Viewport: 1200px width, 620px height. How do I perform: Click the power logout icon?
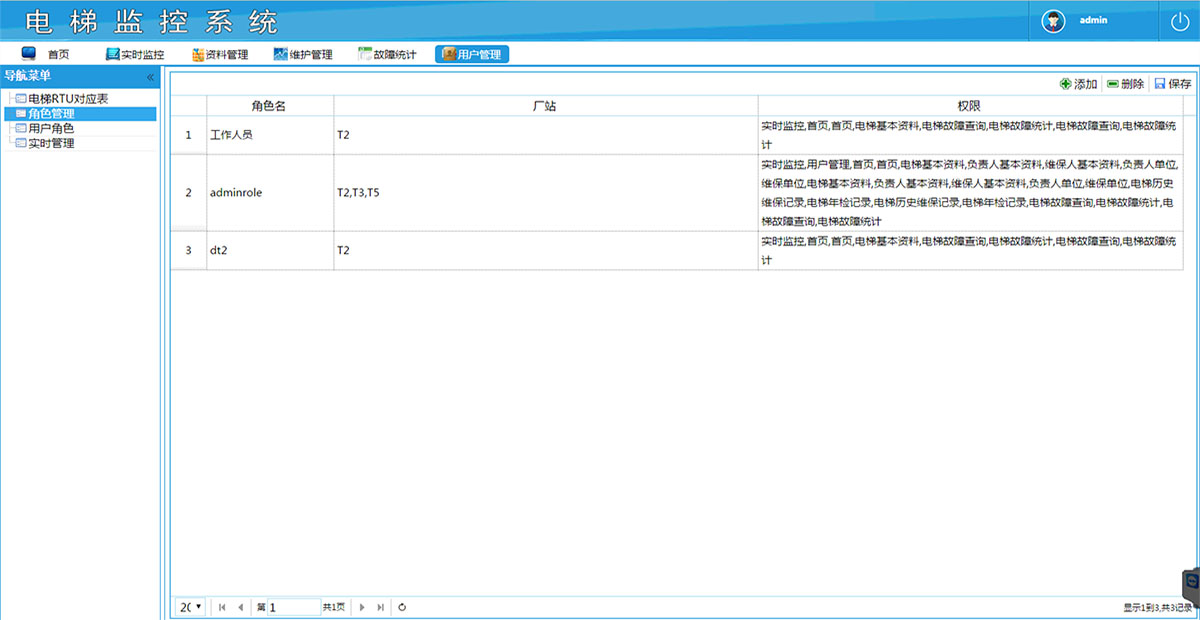1178,21
